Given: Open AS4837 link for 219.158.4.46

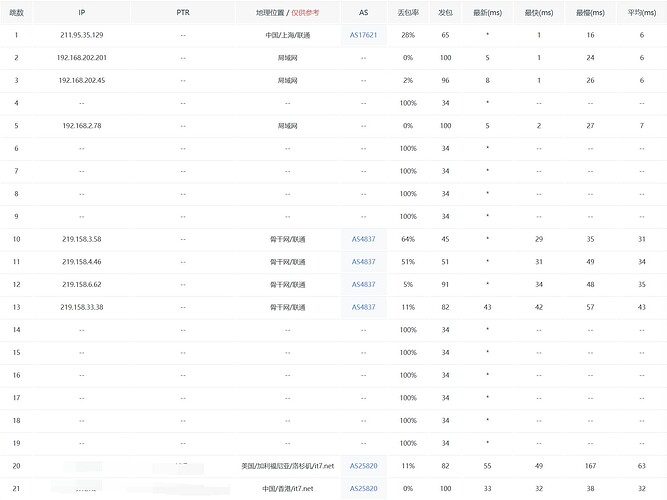Looking at the screenshot, I should tap(363, 262).
